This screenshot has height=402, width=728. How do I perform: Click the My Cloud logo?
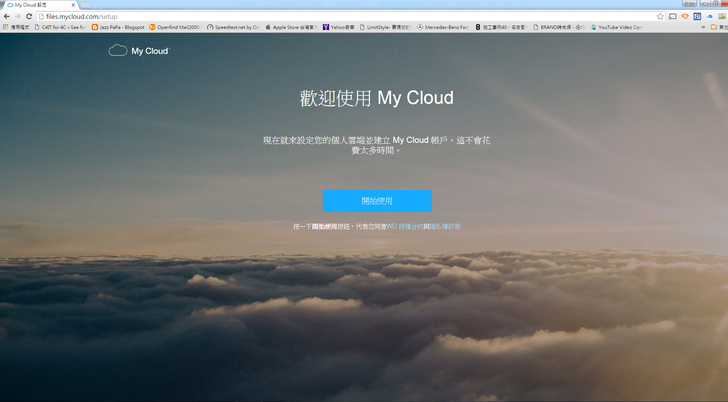pos(138,50)
